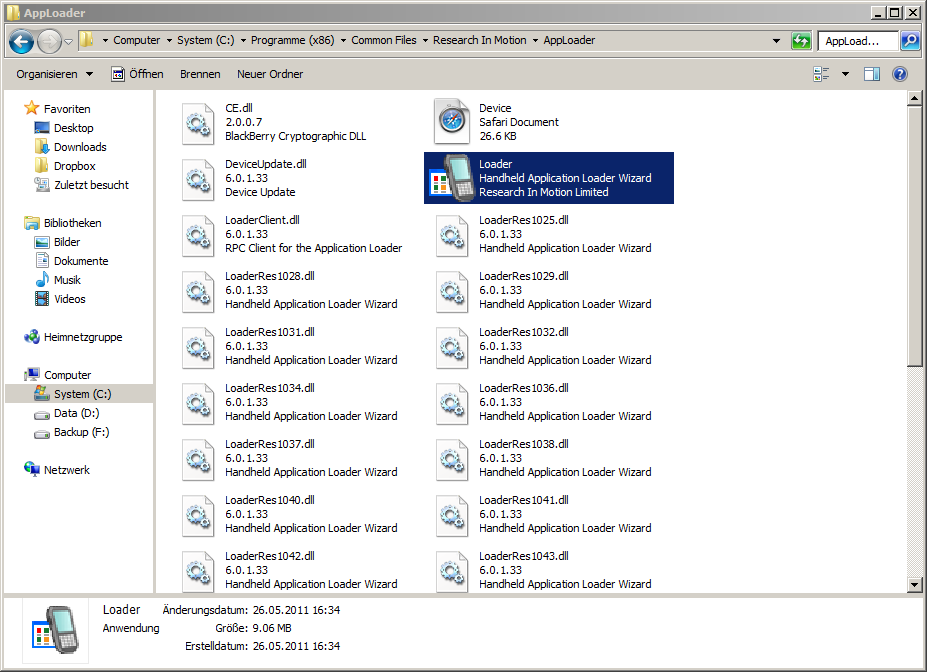Select the LoaderRes1029.dll file icon
This screenshot has width=927, height=672.
(452, 291)
